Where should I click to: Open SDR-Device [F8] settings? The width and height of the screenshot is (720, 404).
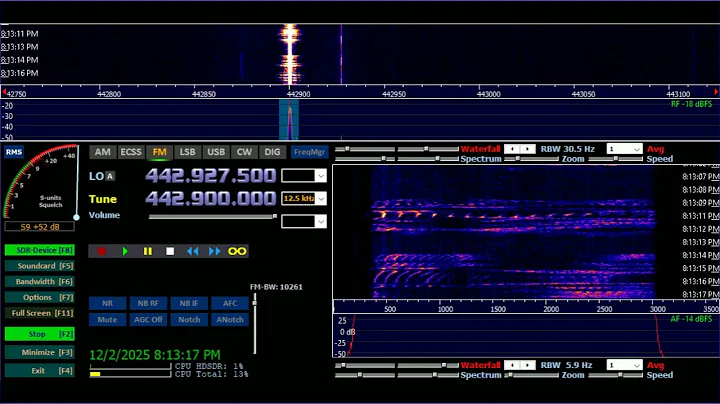[x=39, y=250]
